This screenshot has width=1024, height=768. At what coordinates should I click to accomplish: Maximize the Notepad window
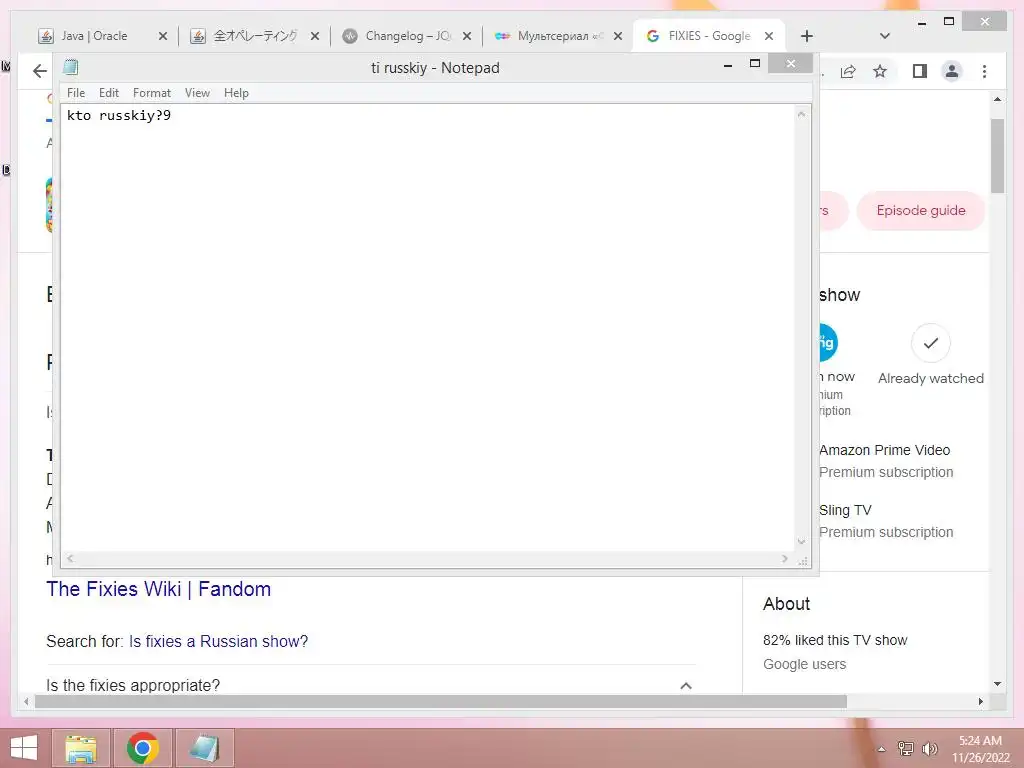tap(755, 63)
